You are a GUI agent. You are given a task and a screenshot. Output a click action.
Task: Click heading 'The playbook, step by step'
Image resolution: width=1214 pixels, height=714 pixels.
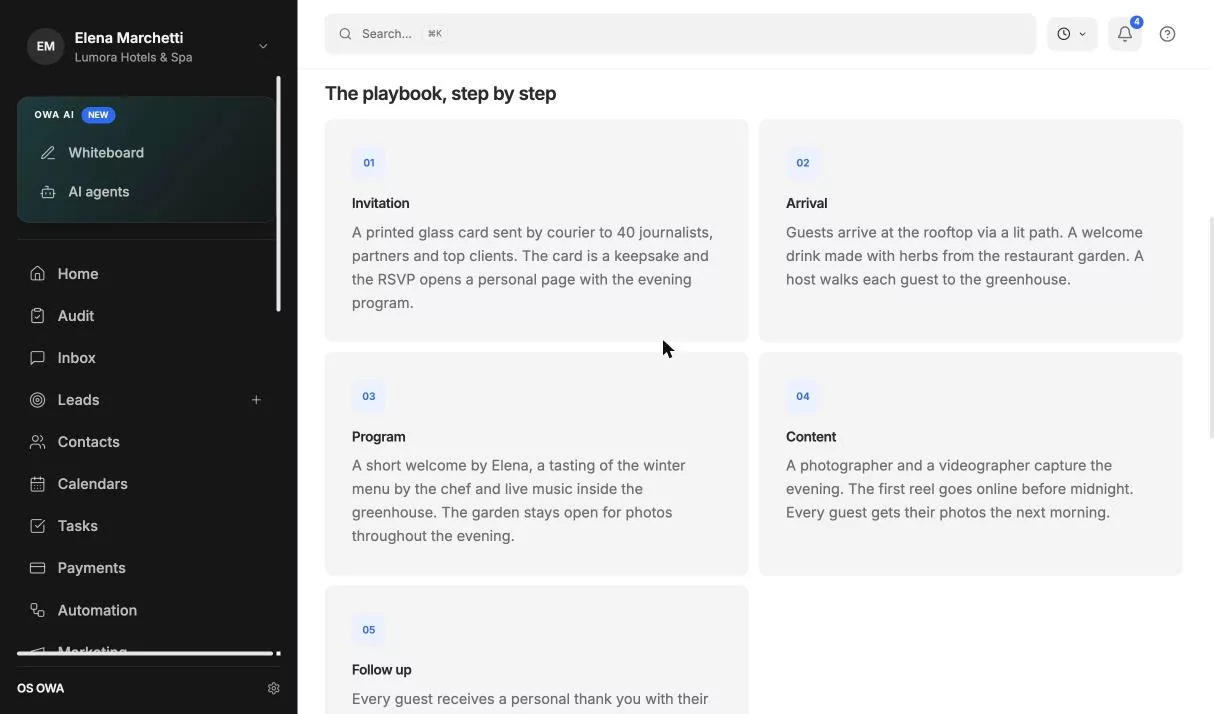(x=441, y=93)
